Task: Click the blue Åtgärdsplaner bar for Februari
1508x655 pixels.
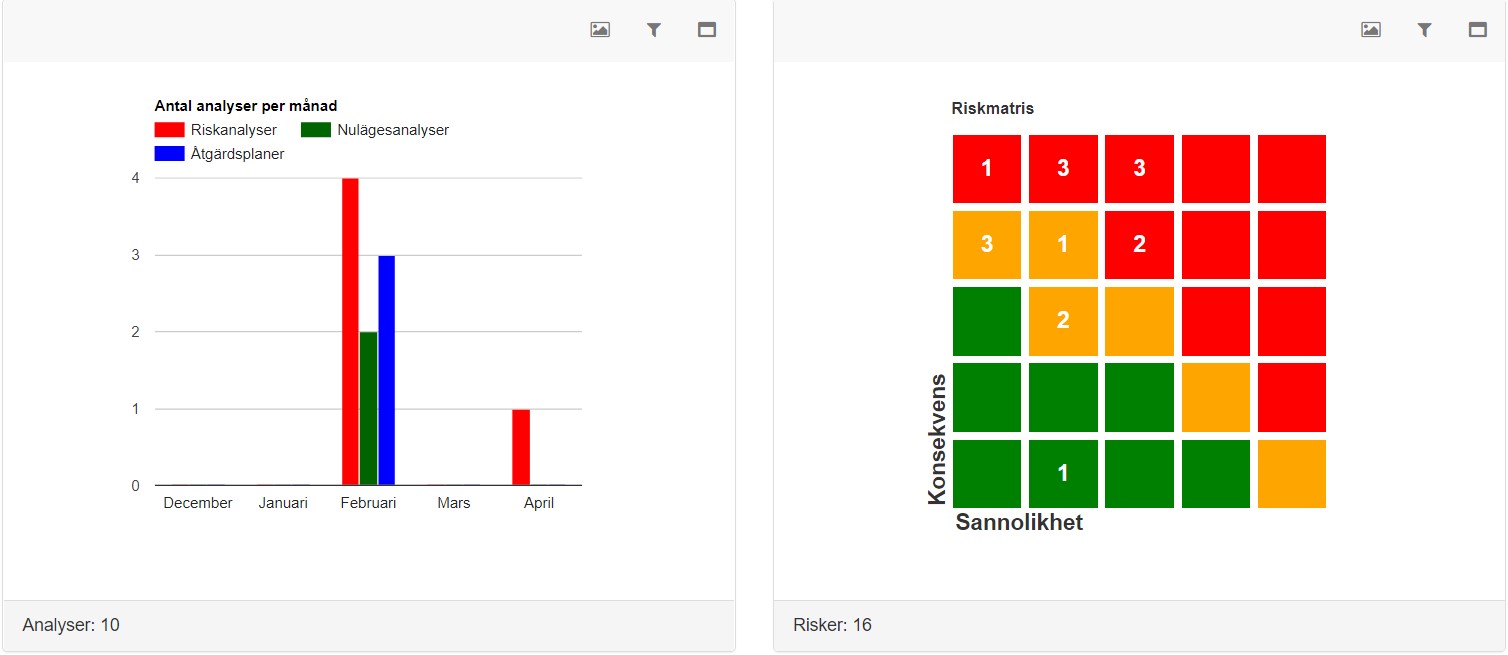Action: click(386, 370)
